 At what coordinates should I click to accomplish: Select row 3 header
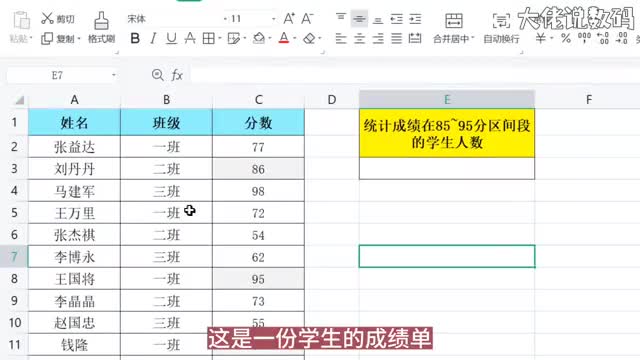[x=14, y=169]
